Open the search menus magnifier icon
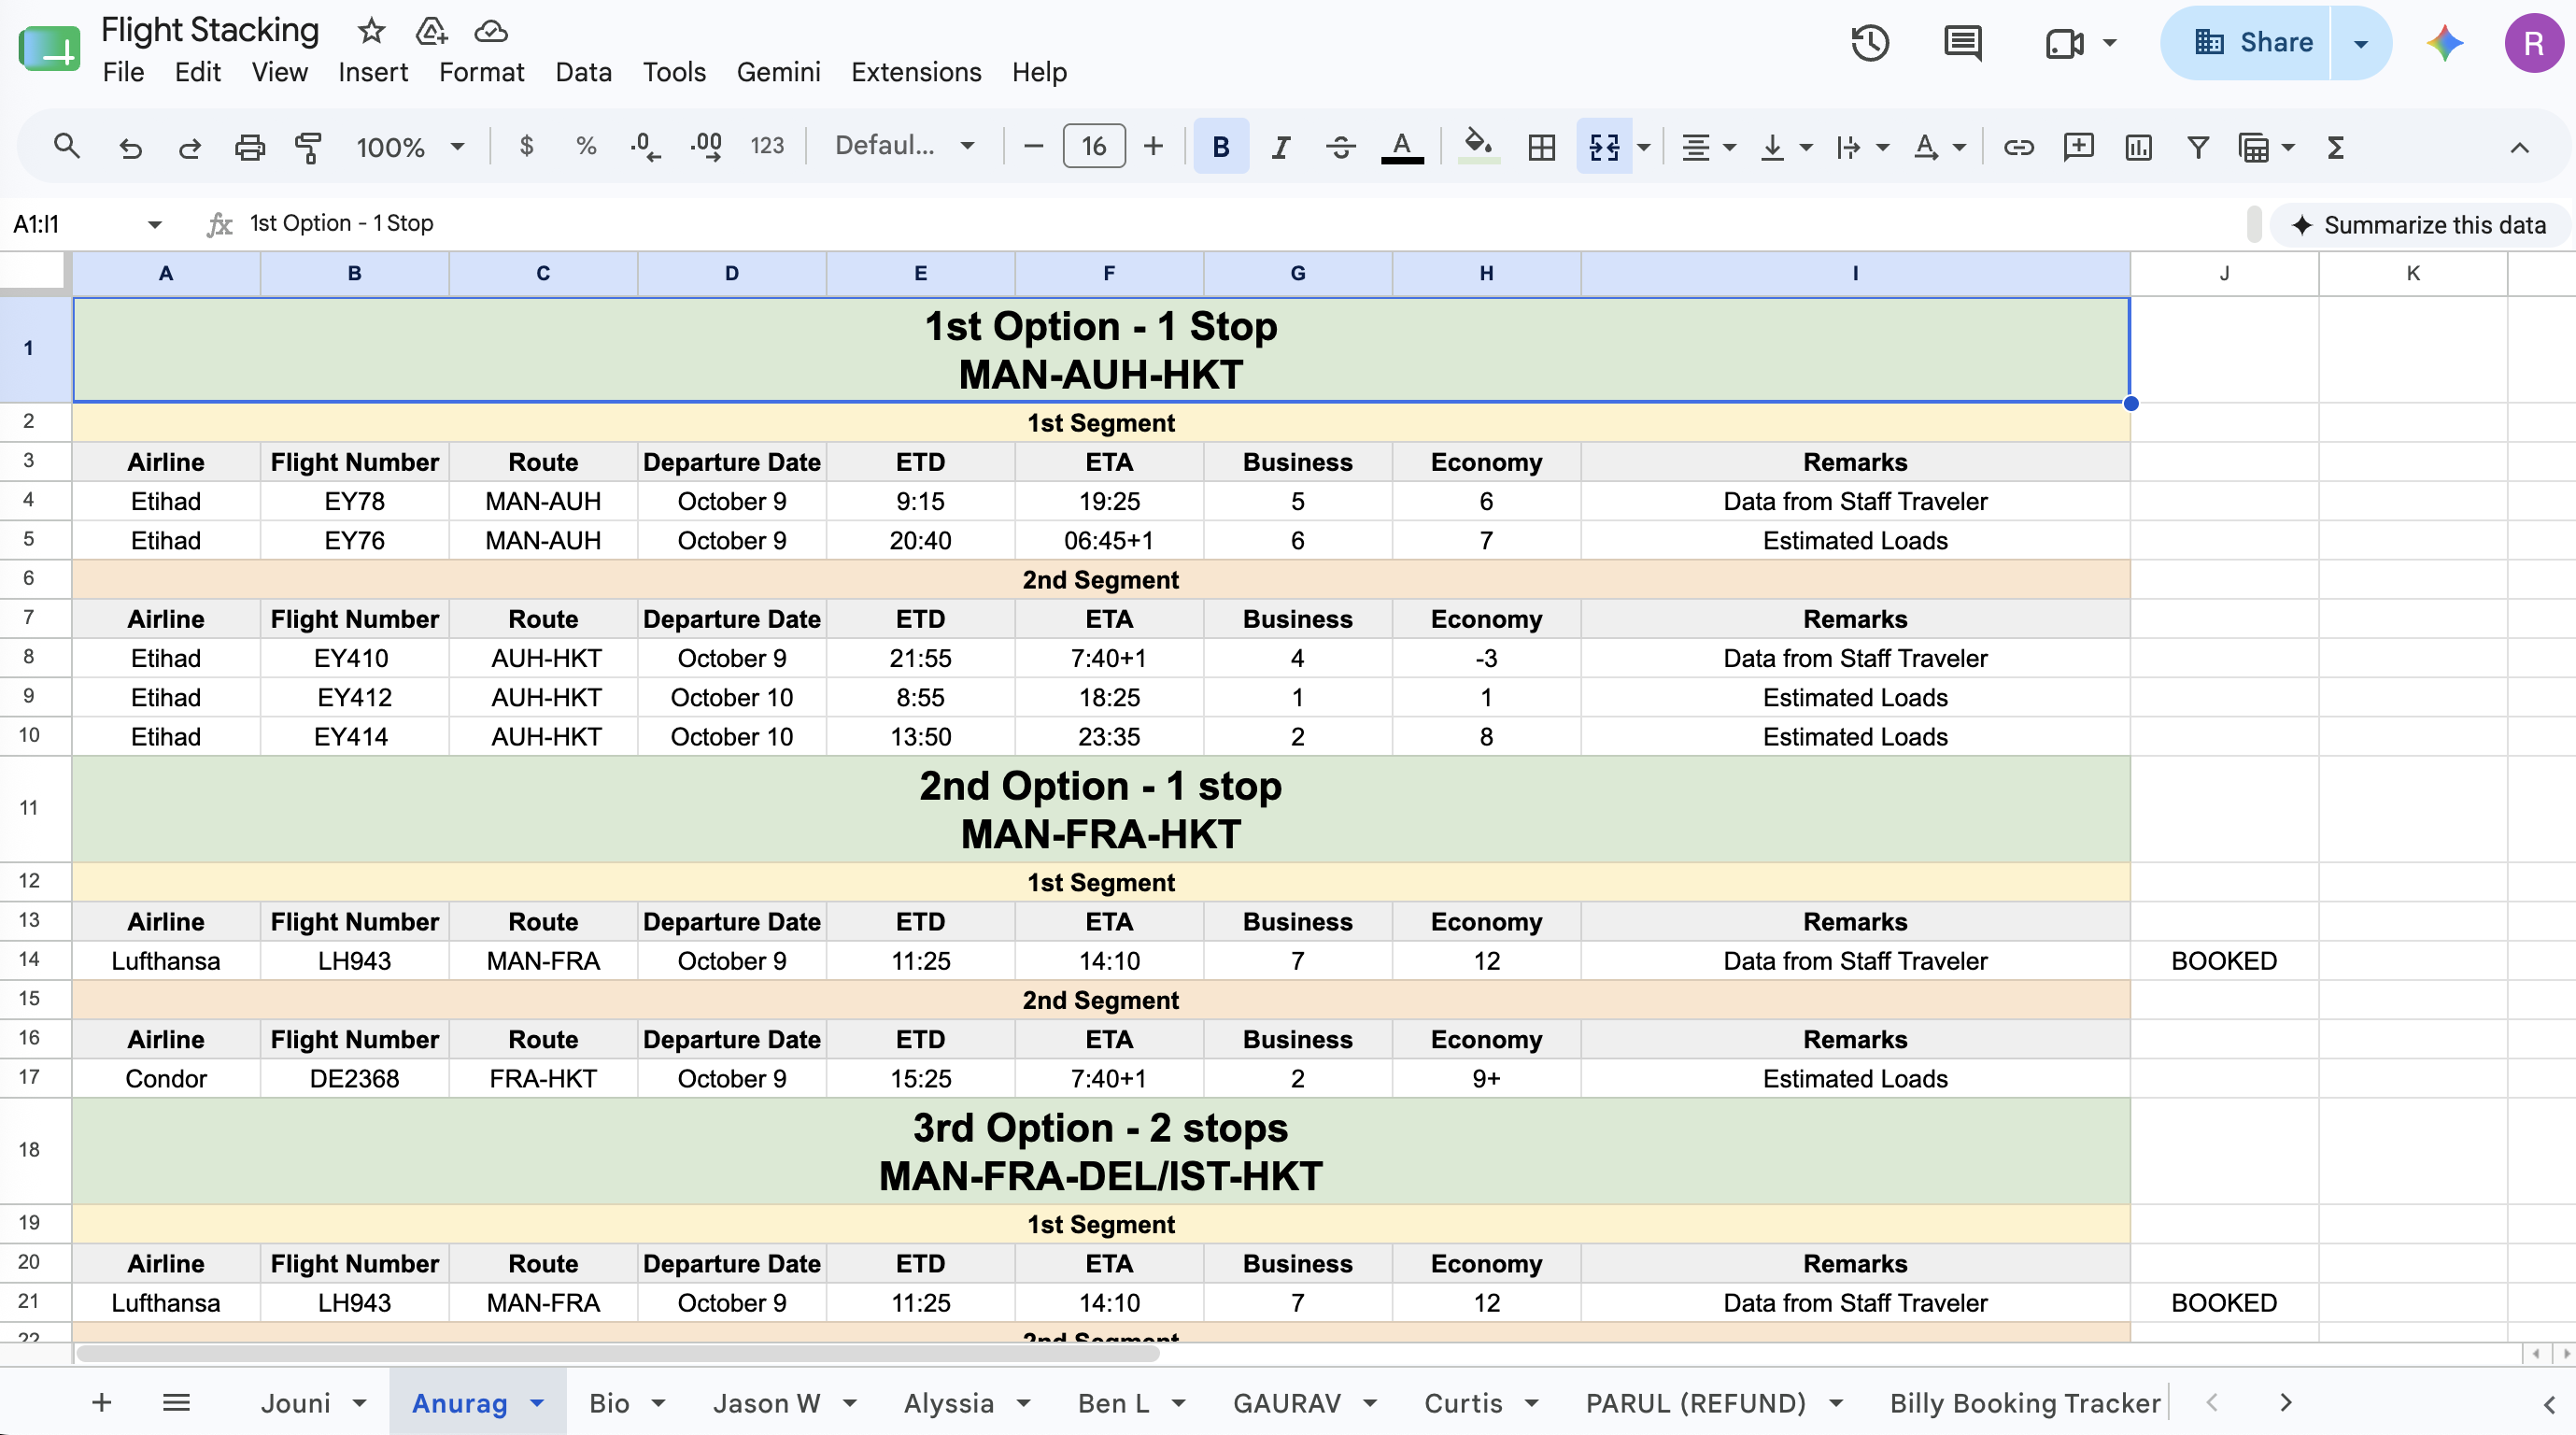The height and width of the screenshot is (1435, 2576). (x=66, y=147)
